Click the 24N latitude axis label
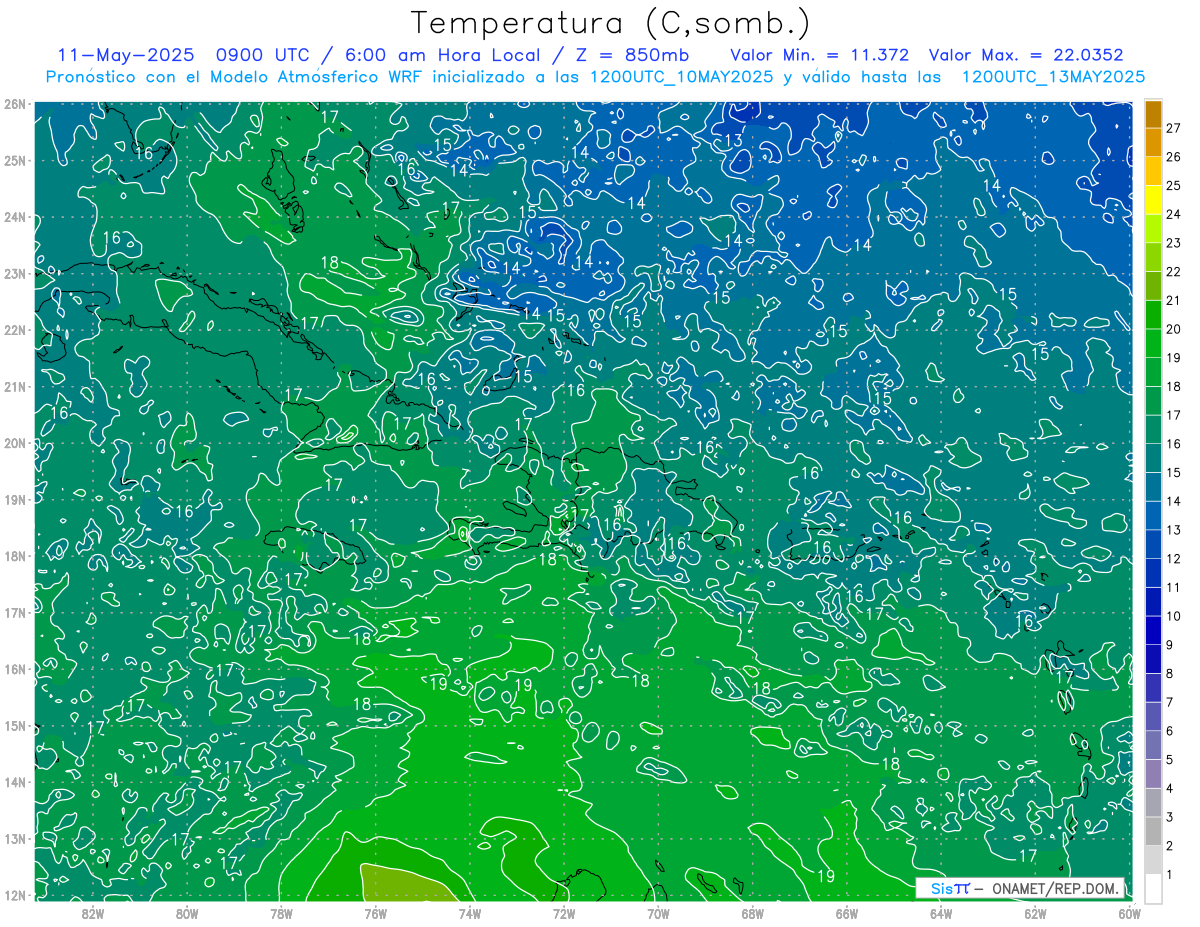1200x927 pixels. click(14, 217)
